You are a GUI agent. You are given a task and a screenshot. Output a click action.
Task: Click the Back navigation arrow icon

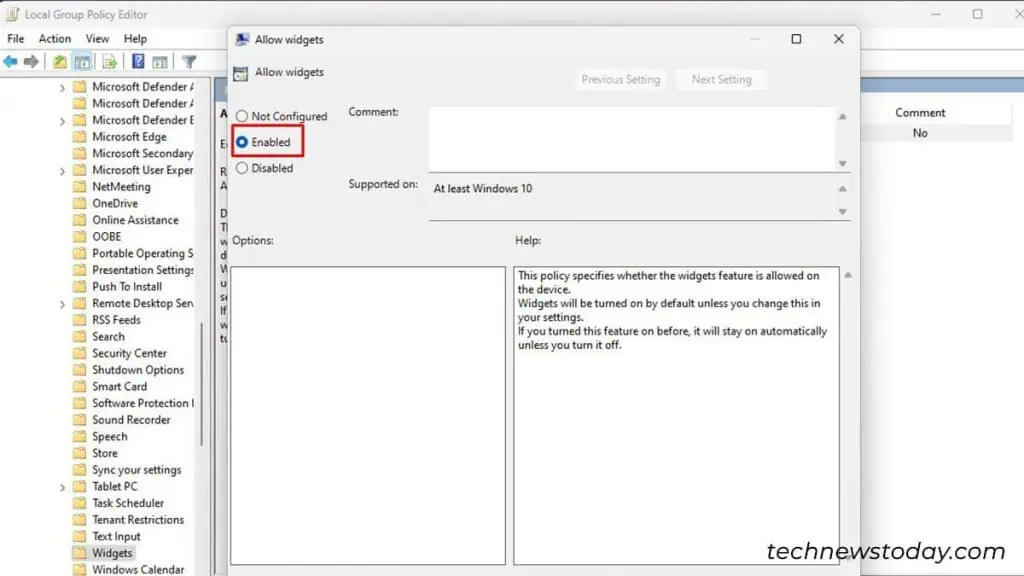click(9, 61)
